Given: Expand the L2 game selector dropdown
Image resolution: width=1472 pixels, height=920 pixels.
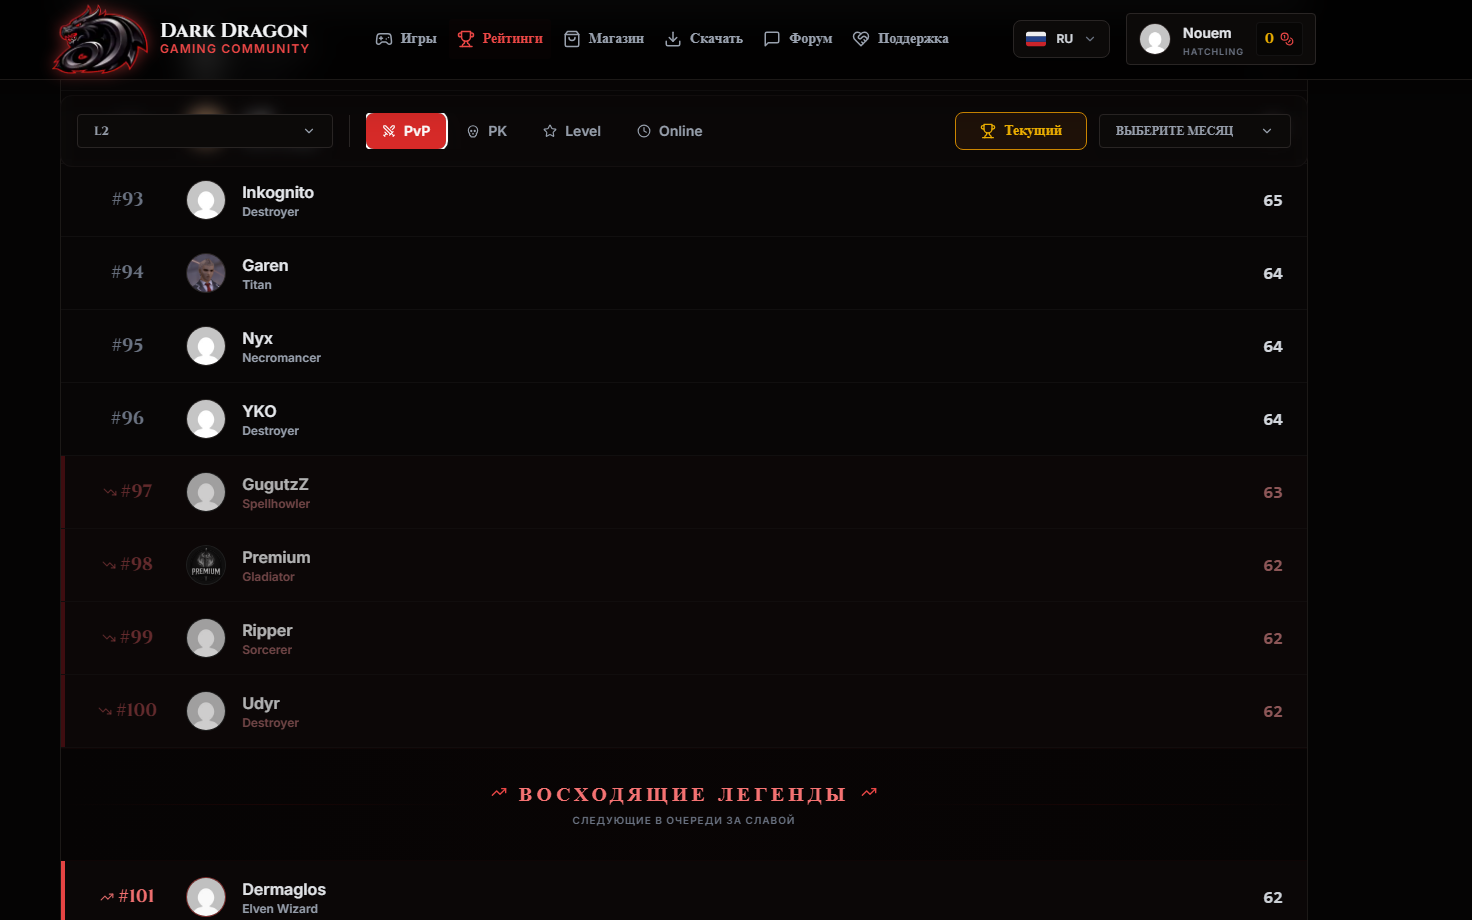Looking at the screenshot, I should [x=205, y=131].
